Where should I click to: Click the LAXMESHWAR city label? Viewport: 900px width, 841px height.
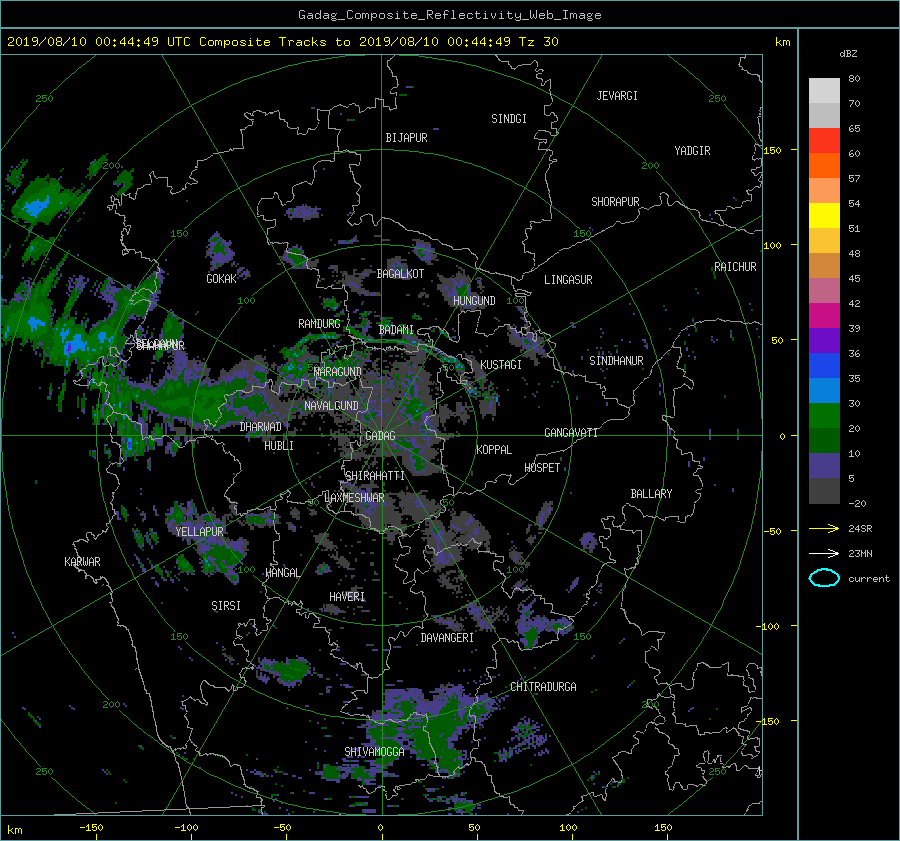click(x=354, y=498)
